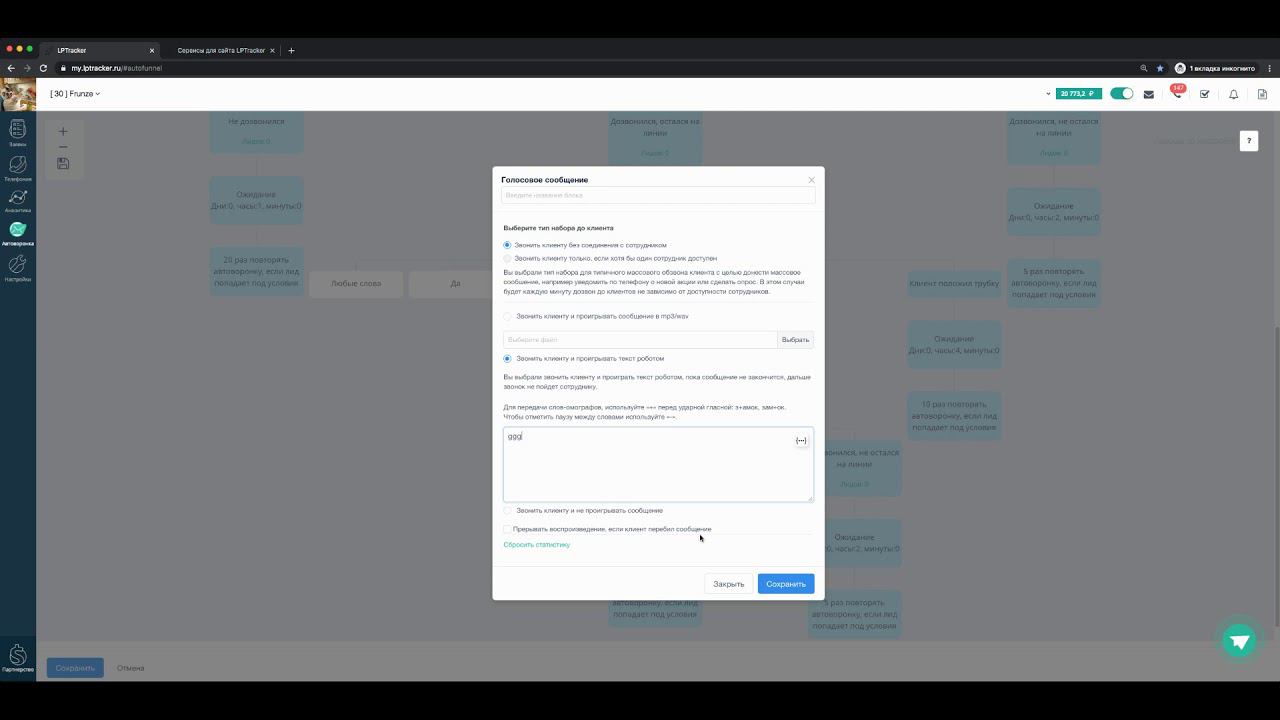
Task: Select the Любые слова funnel block
Action: pyautogui.click(x=356, y=284)
